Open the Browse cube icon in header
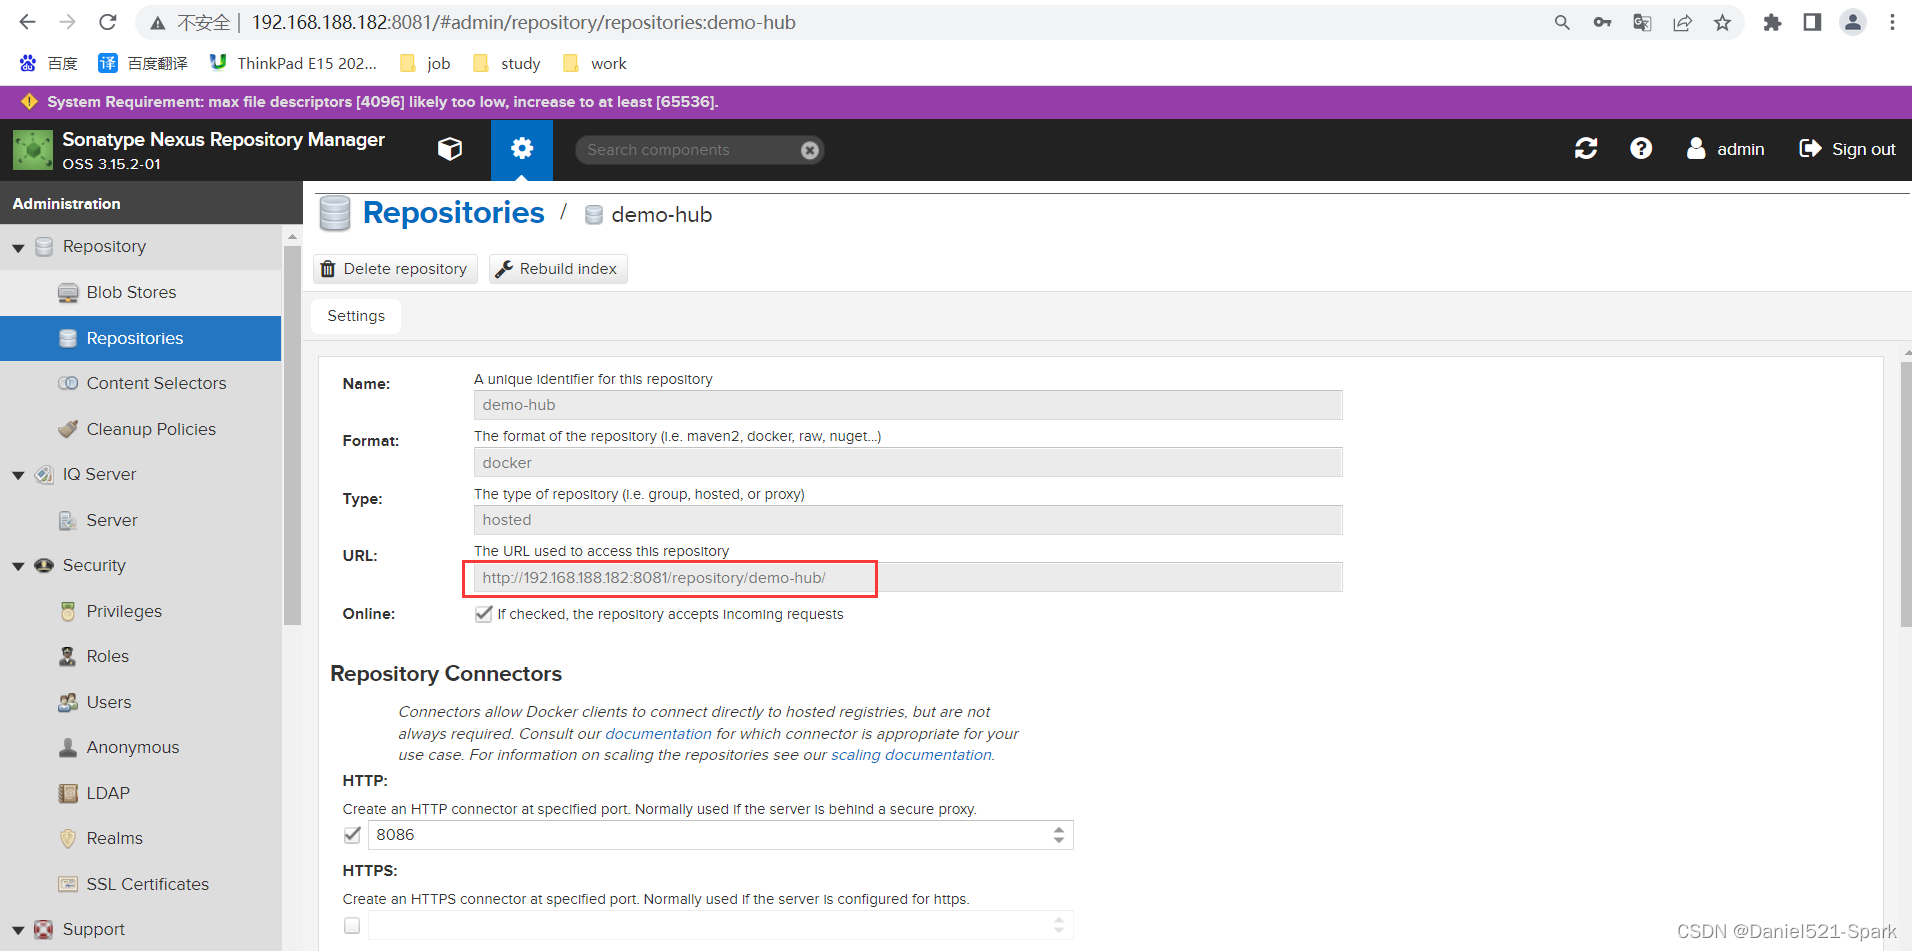This screenshot has height=951, width=1912. coord(450,149)
